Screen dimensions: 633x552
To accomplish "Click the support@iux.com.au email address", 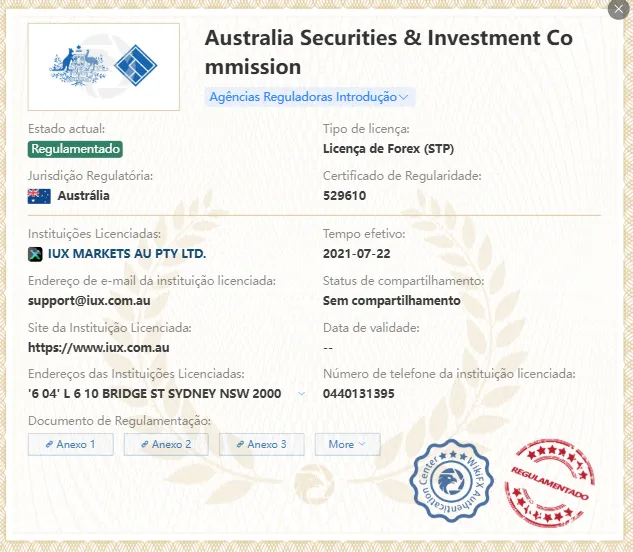I will (89, 301).
